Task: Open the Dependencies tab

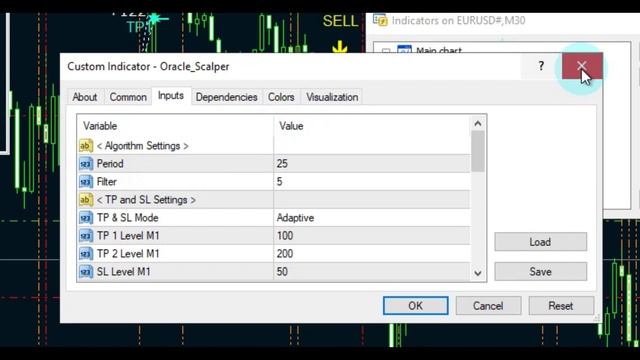Action: [227, 97]
